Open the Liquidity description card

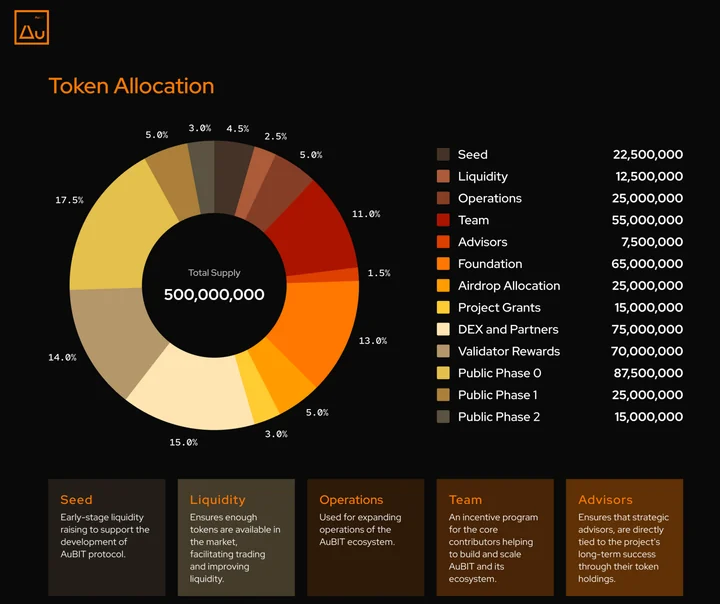point(236,537)
